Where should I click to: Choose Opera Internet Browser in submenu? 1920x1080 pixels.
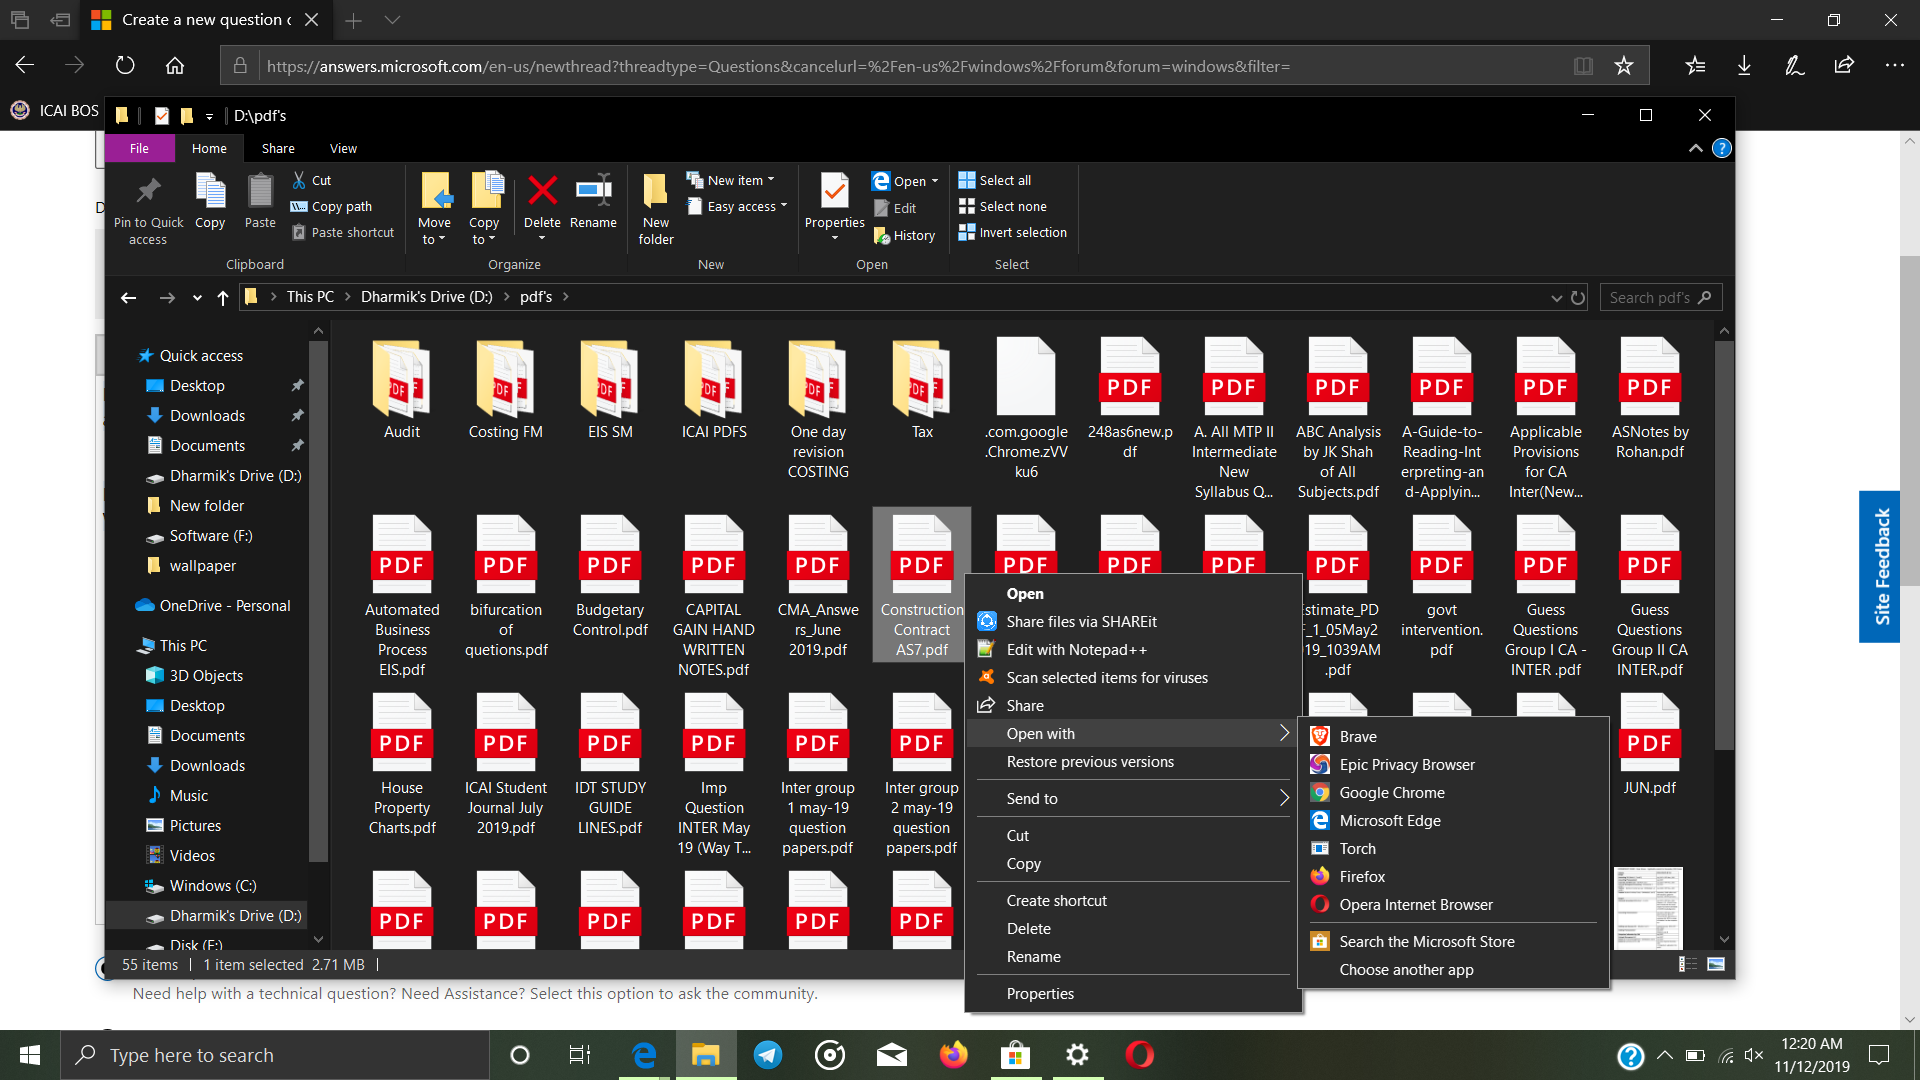coord(1453,904)
